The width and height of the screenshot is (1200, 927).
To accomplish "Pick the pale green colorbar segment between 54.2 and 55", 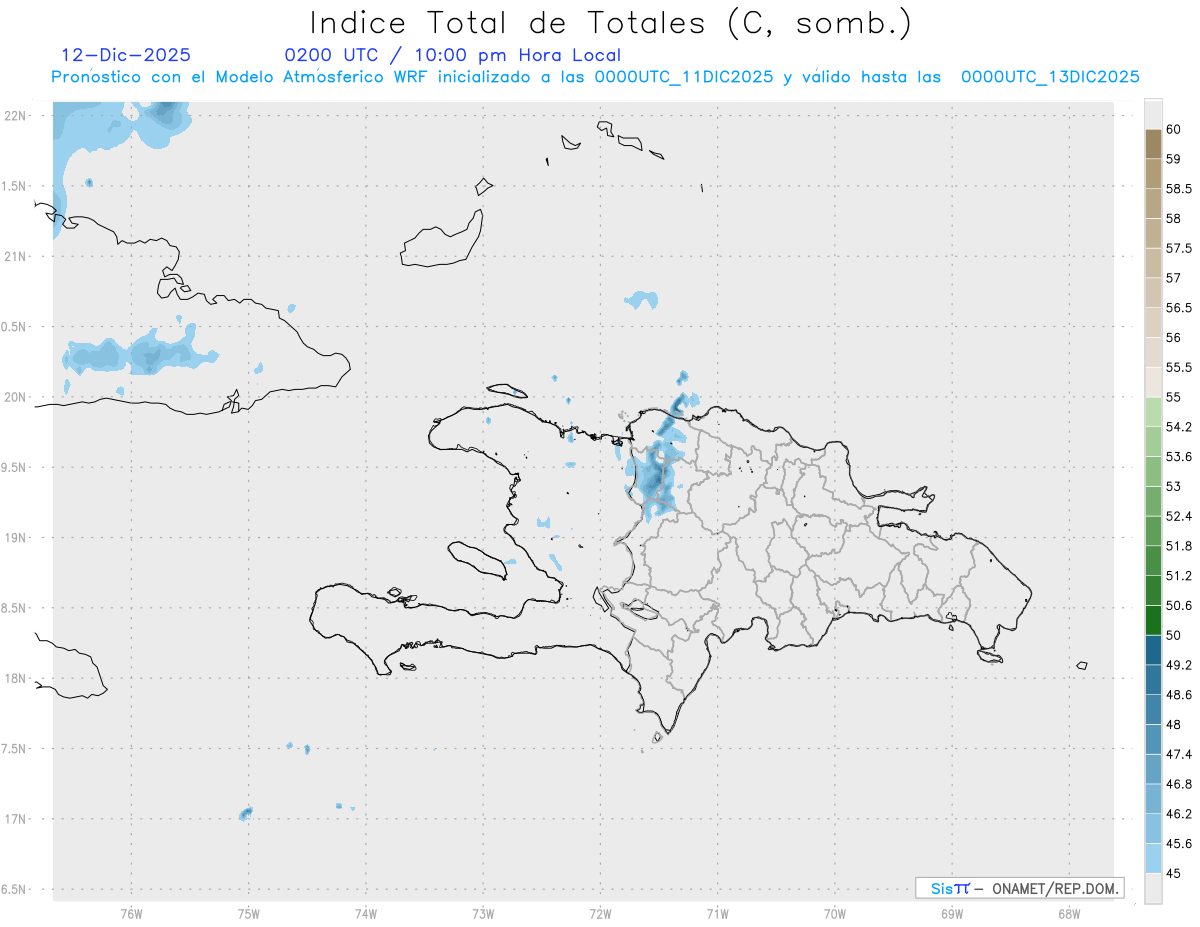I will [1153, 412].
